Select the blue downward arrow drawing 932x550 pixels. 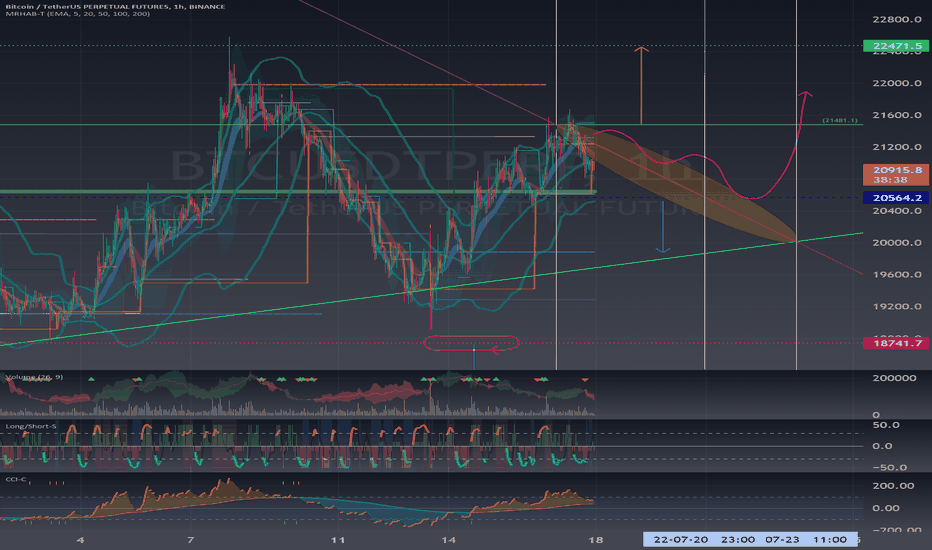(x=663, y=227)
